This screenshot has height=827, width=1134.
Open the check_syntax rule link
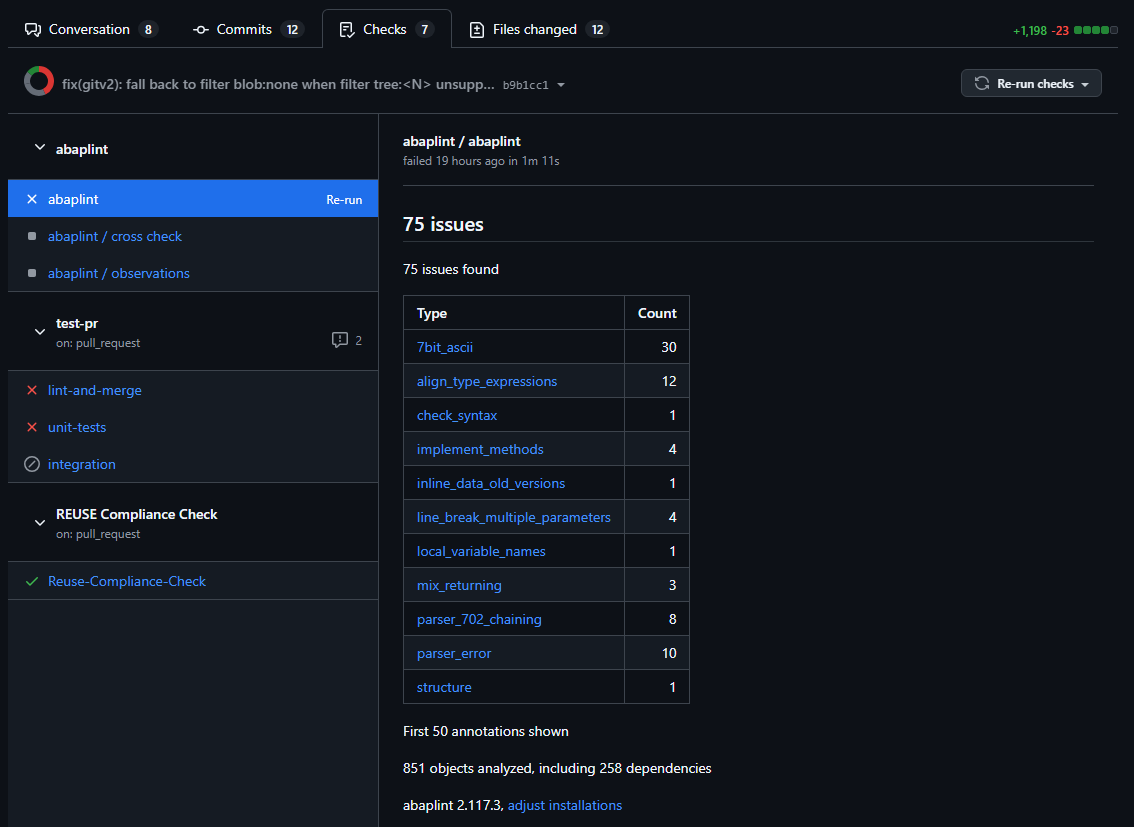click(456, 415)
